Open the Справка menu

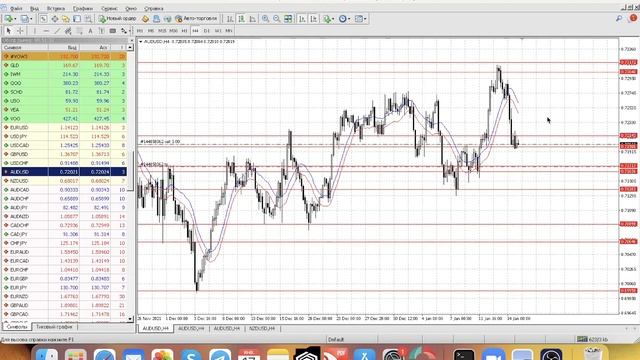(x=154, y=8)
